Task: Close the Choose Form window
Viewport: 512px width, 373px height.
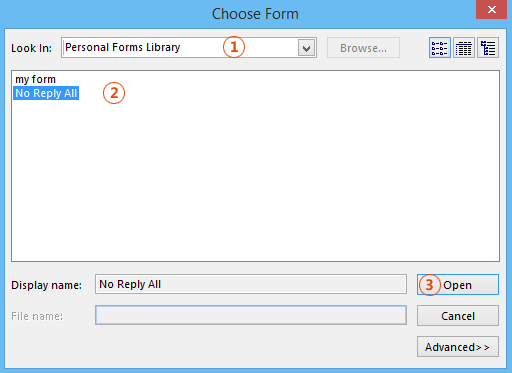Action: (x=491, y=10)
